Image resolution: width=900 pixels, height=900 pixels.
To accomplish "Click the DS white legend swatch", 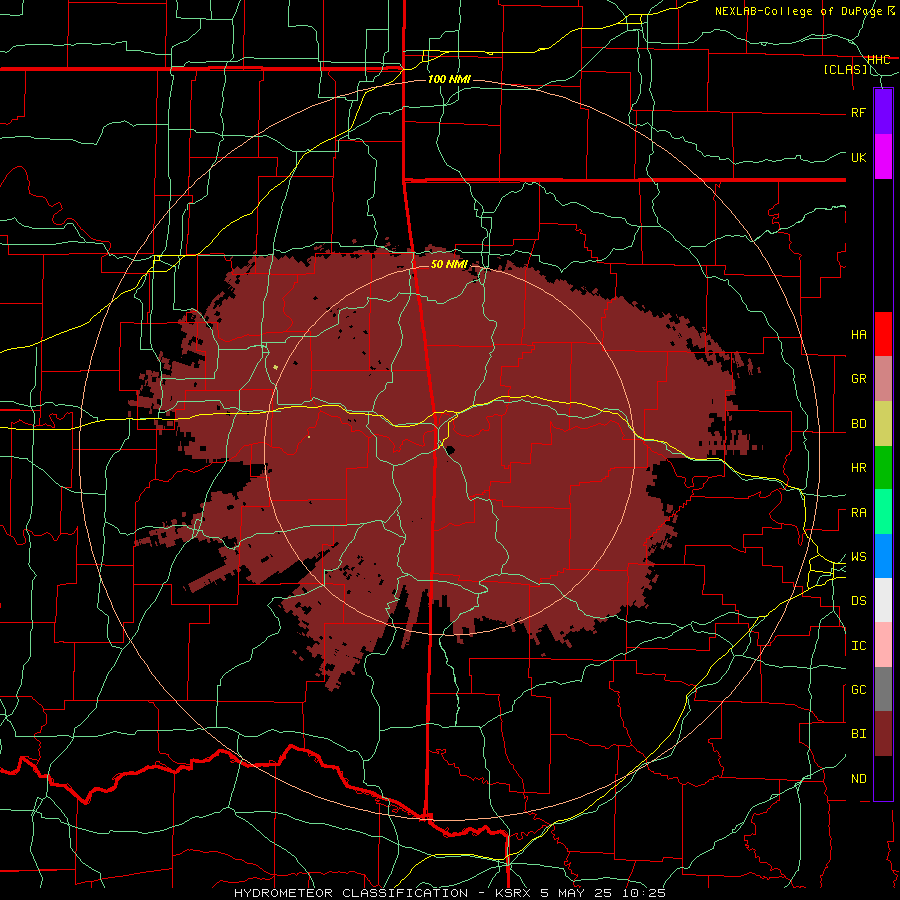I will point(883,600).
